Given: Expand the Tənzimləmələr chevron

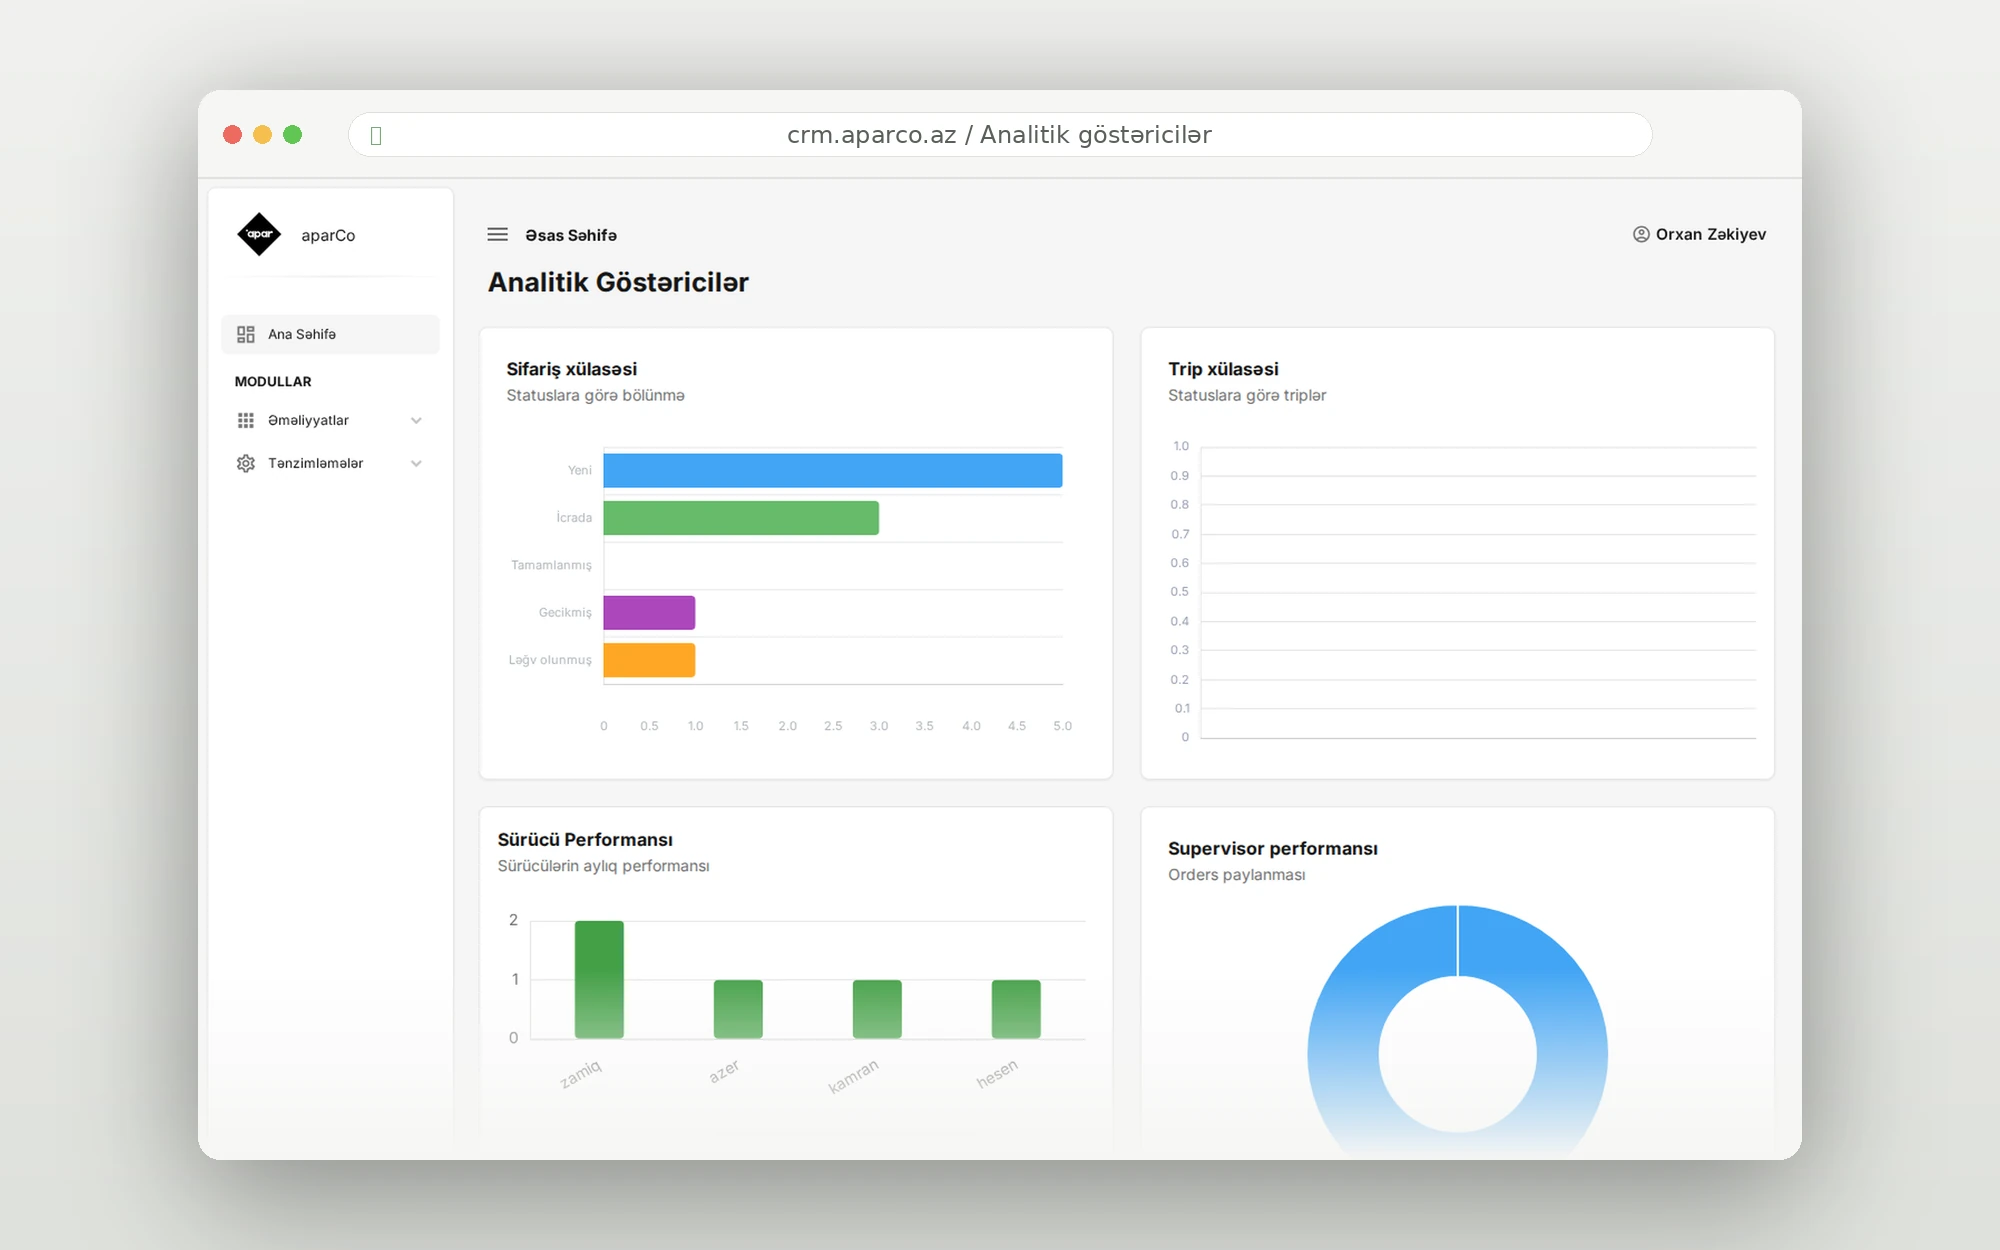Looking at the screenshot, I should pos(416,463).
